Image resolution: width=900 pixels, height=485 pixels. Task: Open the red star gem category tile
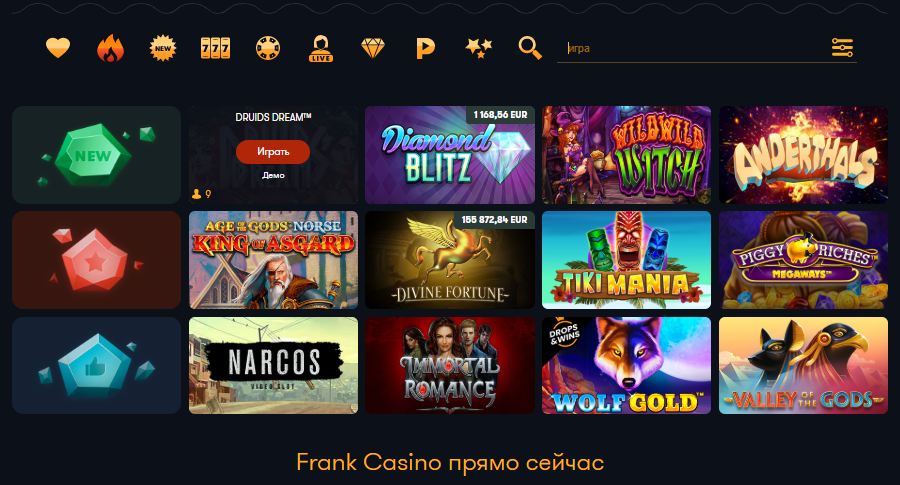click(x=96, y=260)
